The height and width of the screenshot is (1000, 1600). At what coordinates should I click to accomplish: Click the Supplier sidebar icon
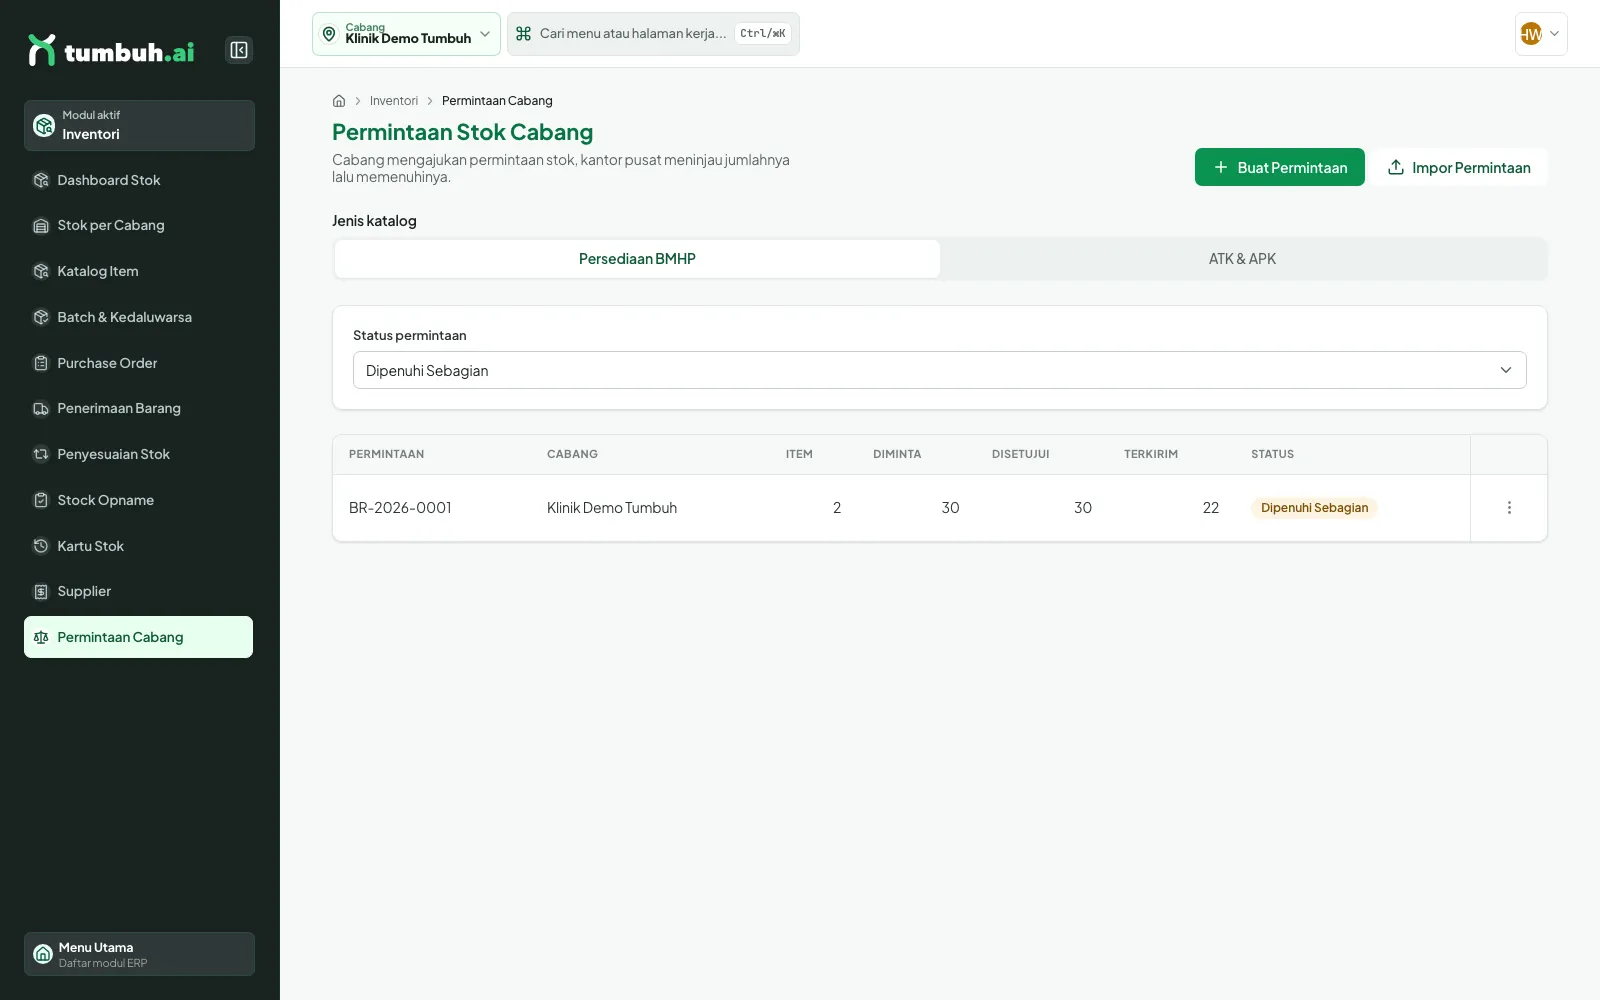tap(41, 591)
